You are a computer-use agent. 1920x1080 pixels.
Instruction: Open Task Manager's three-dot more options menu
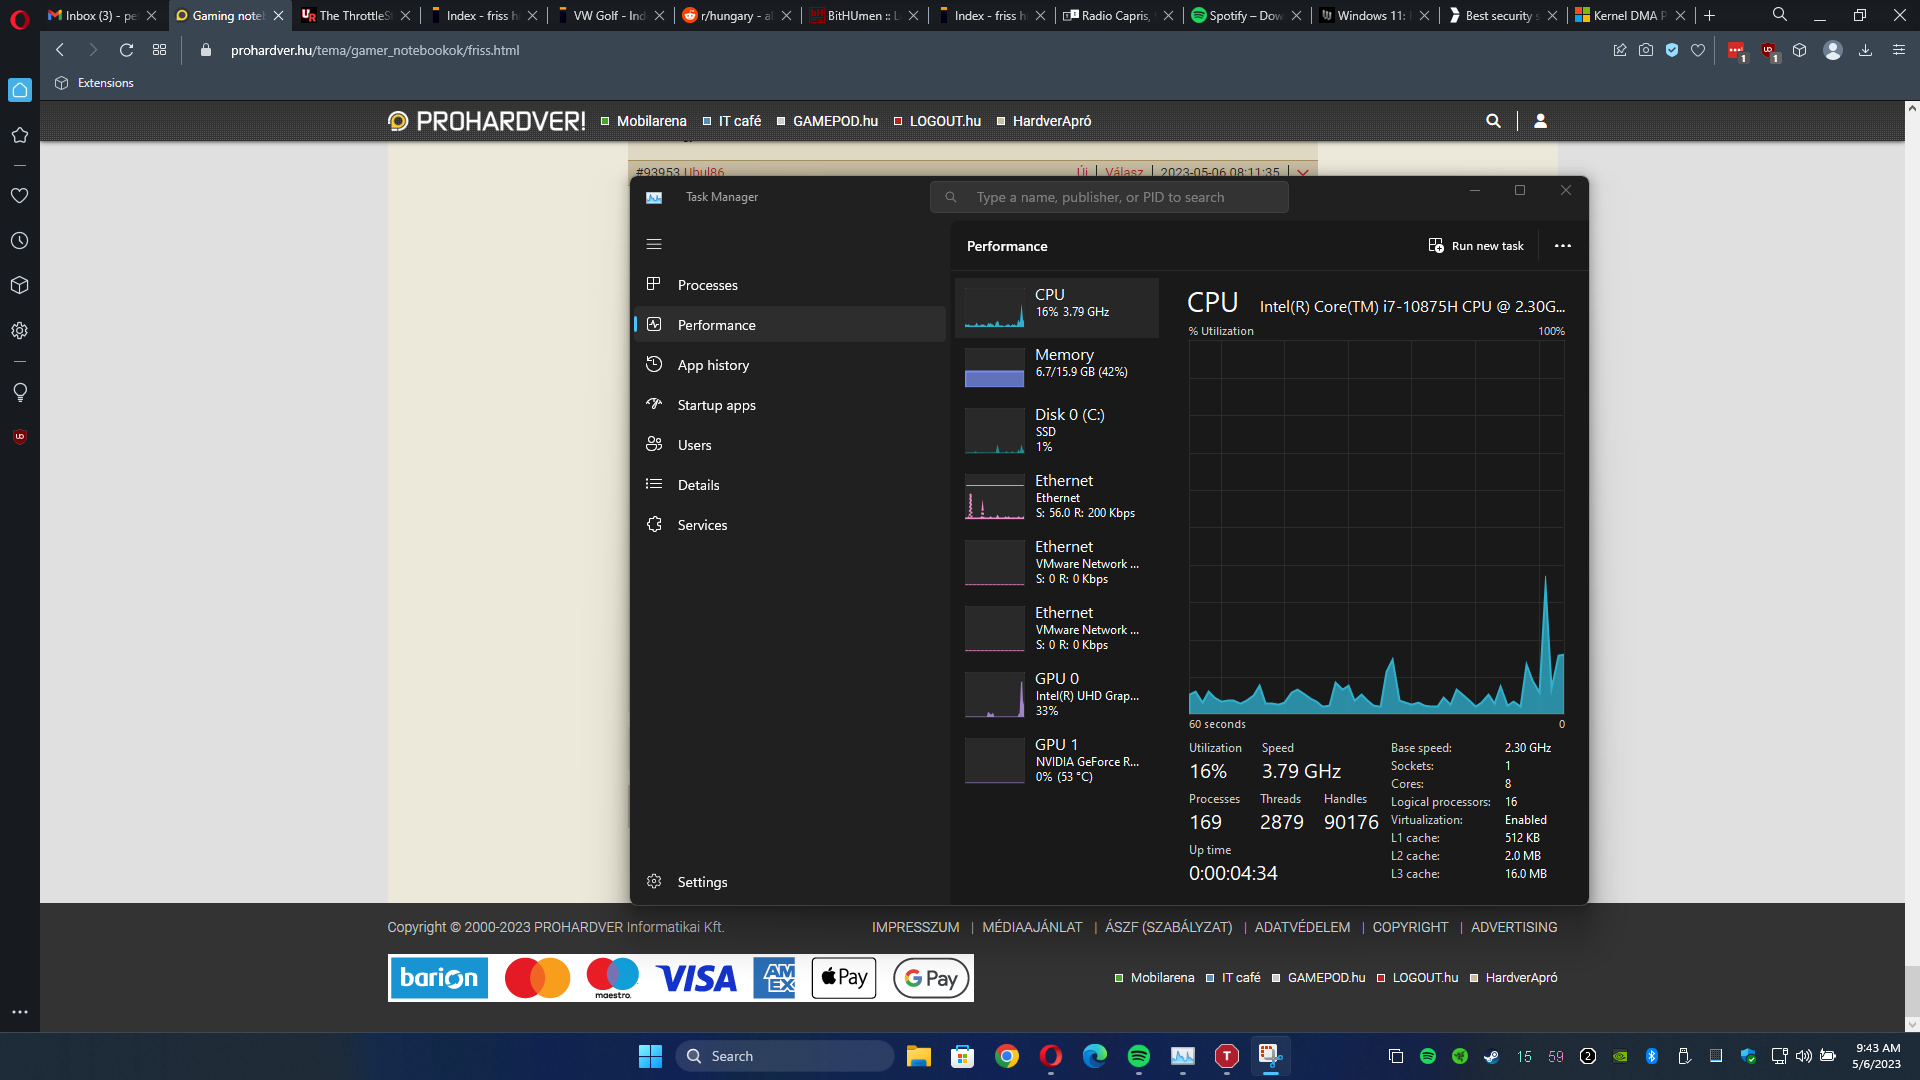click(x=1562, y=246)
